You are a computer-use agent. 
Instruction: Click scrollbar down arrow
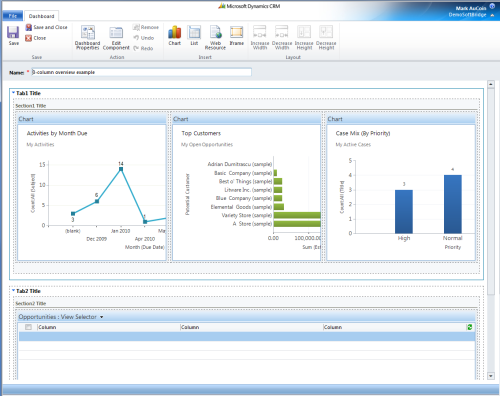tap(491, 376)
